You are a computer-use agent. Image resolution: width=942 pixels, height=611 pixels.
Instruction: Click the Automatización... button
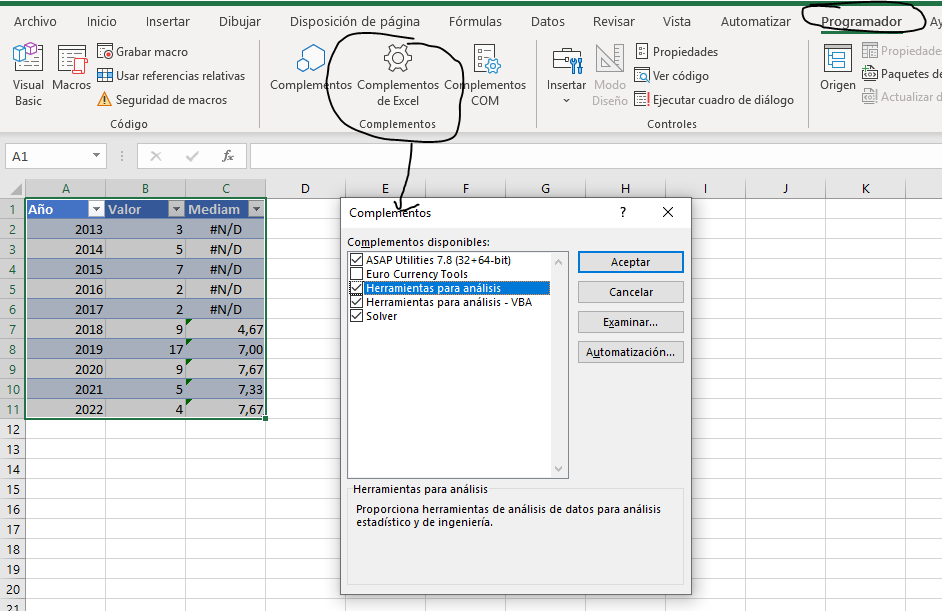point(630,352)
